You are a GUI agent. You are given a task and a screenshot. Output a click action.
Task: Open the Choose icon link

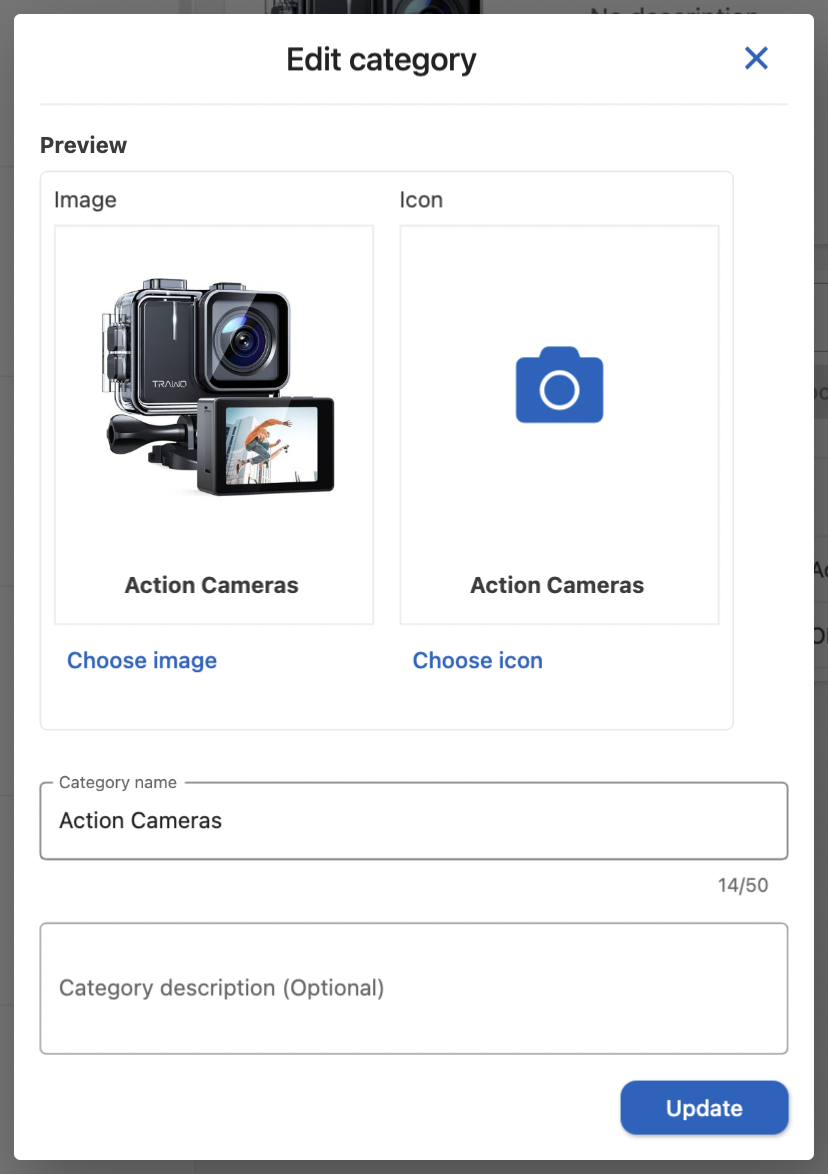click(477, 661)
